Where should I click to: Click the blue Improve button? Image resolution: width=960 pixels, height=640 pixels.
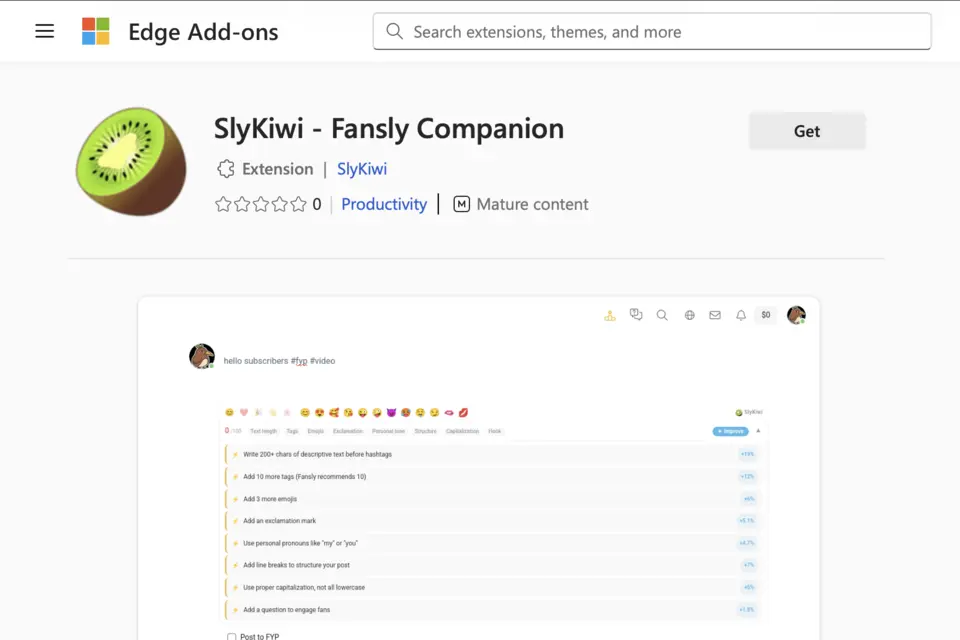coord(730,431)
